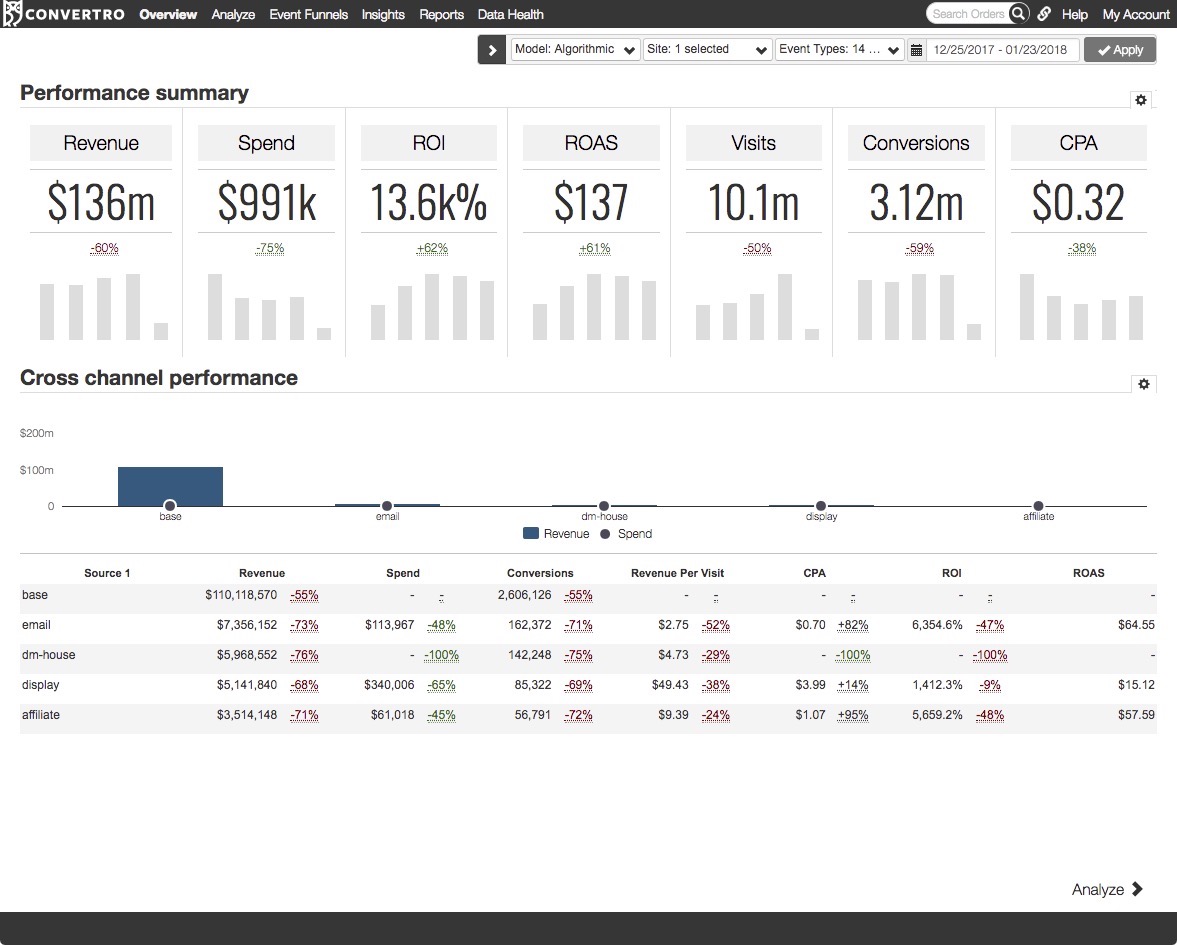Click the $110,118,570 revenue value
The height and width of the screenshot is (945, 1177).
tap(241, 594)
